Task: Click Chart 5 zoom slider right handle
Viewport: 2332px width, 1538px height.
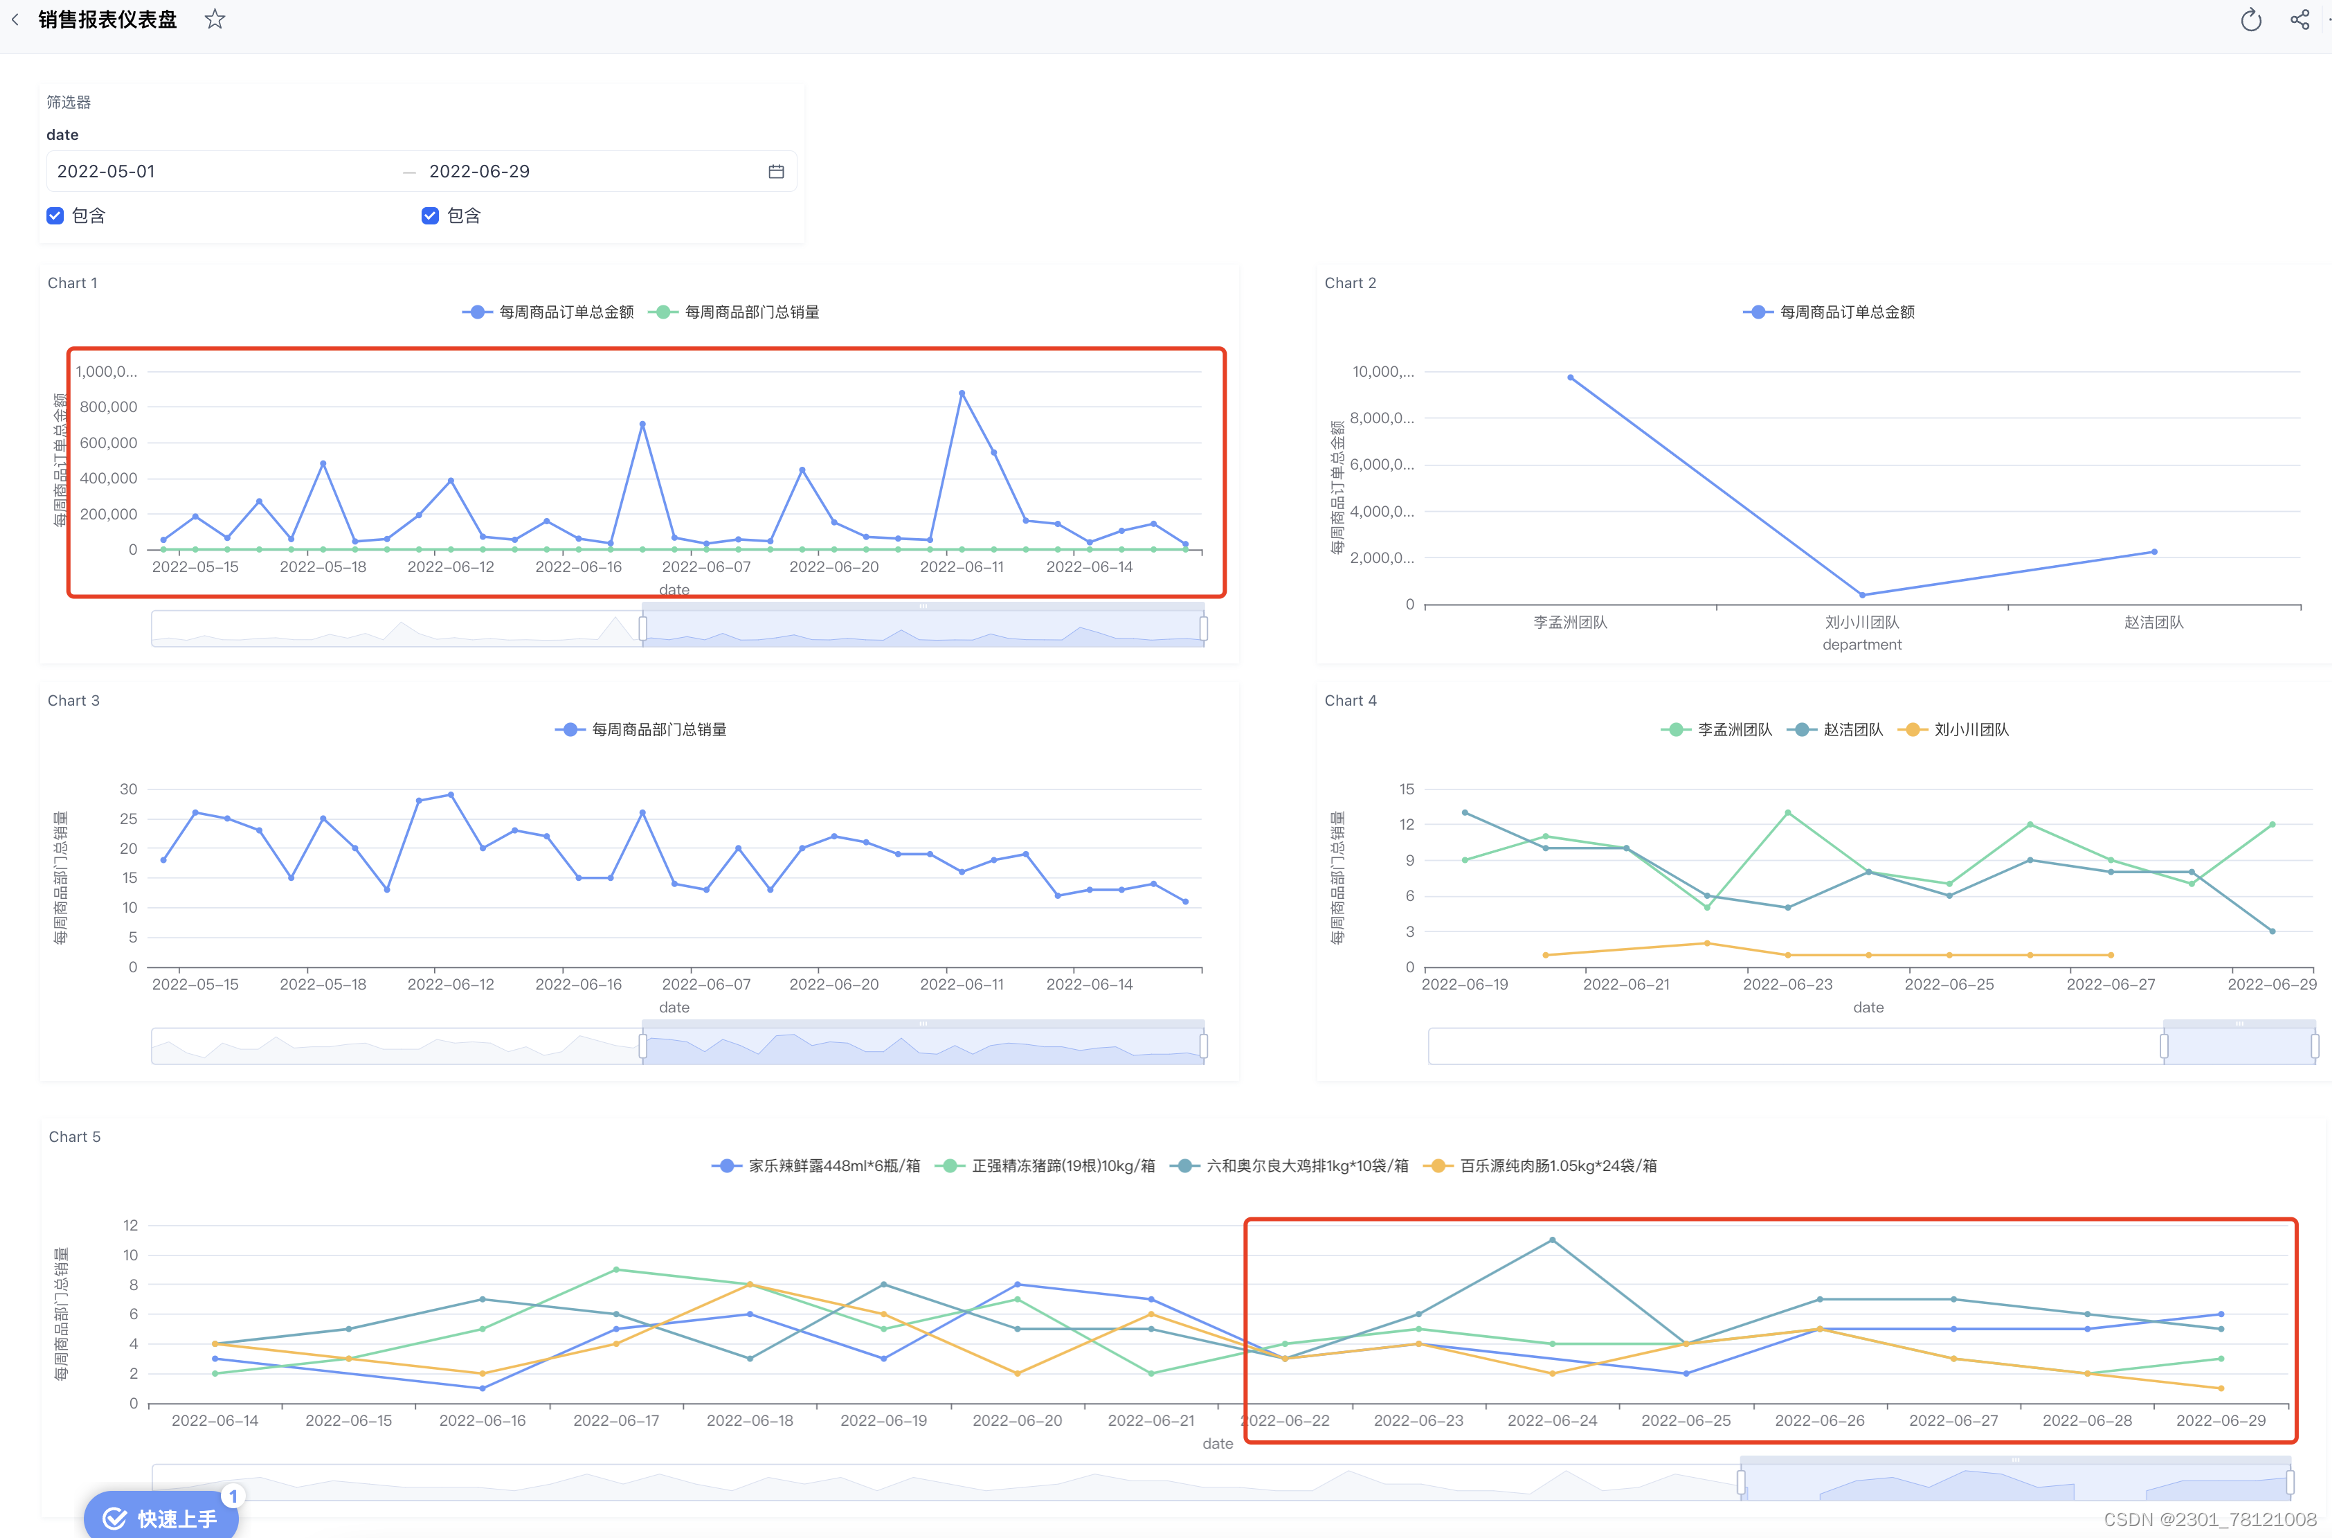Action: click(x=2290, y=1483)
